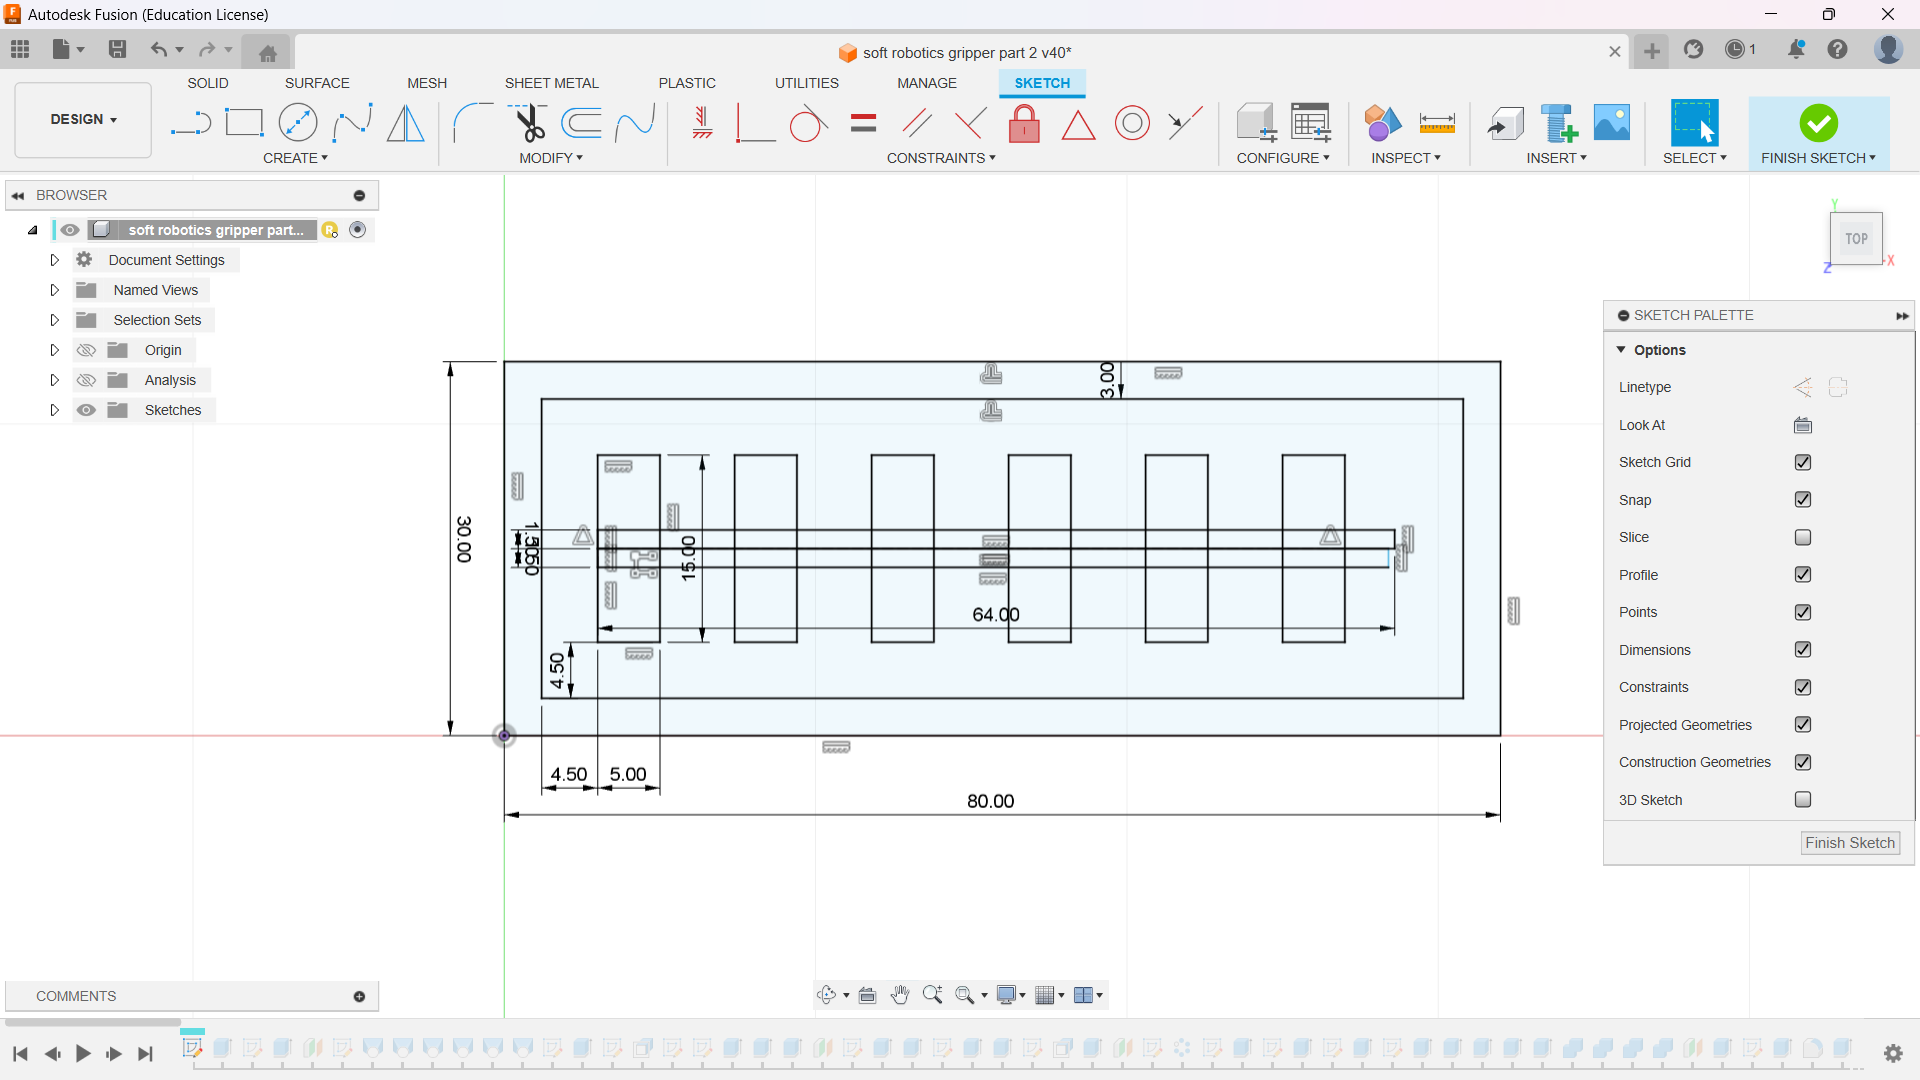Pick the Concentric constraint icon

pos(1132,123)
